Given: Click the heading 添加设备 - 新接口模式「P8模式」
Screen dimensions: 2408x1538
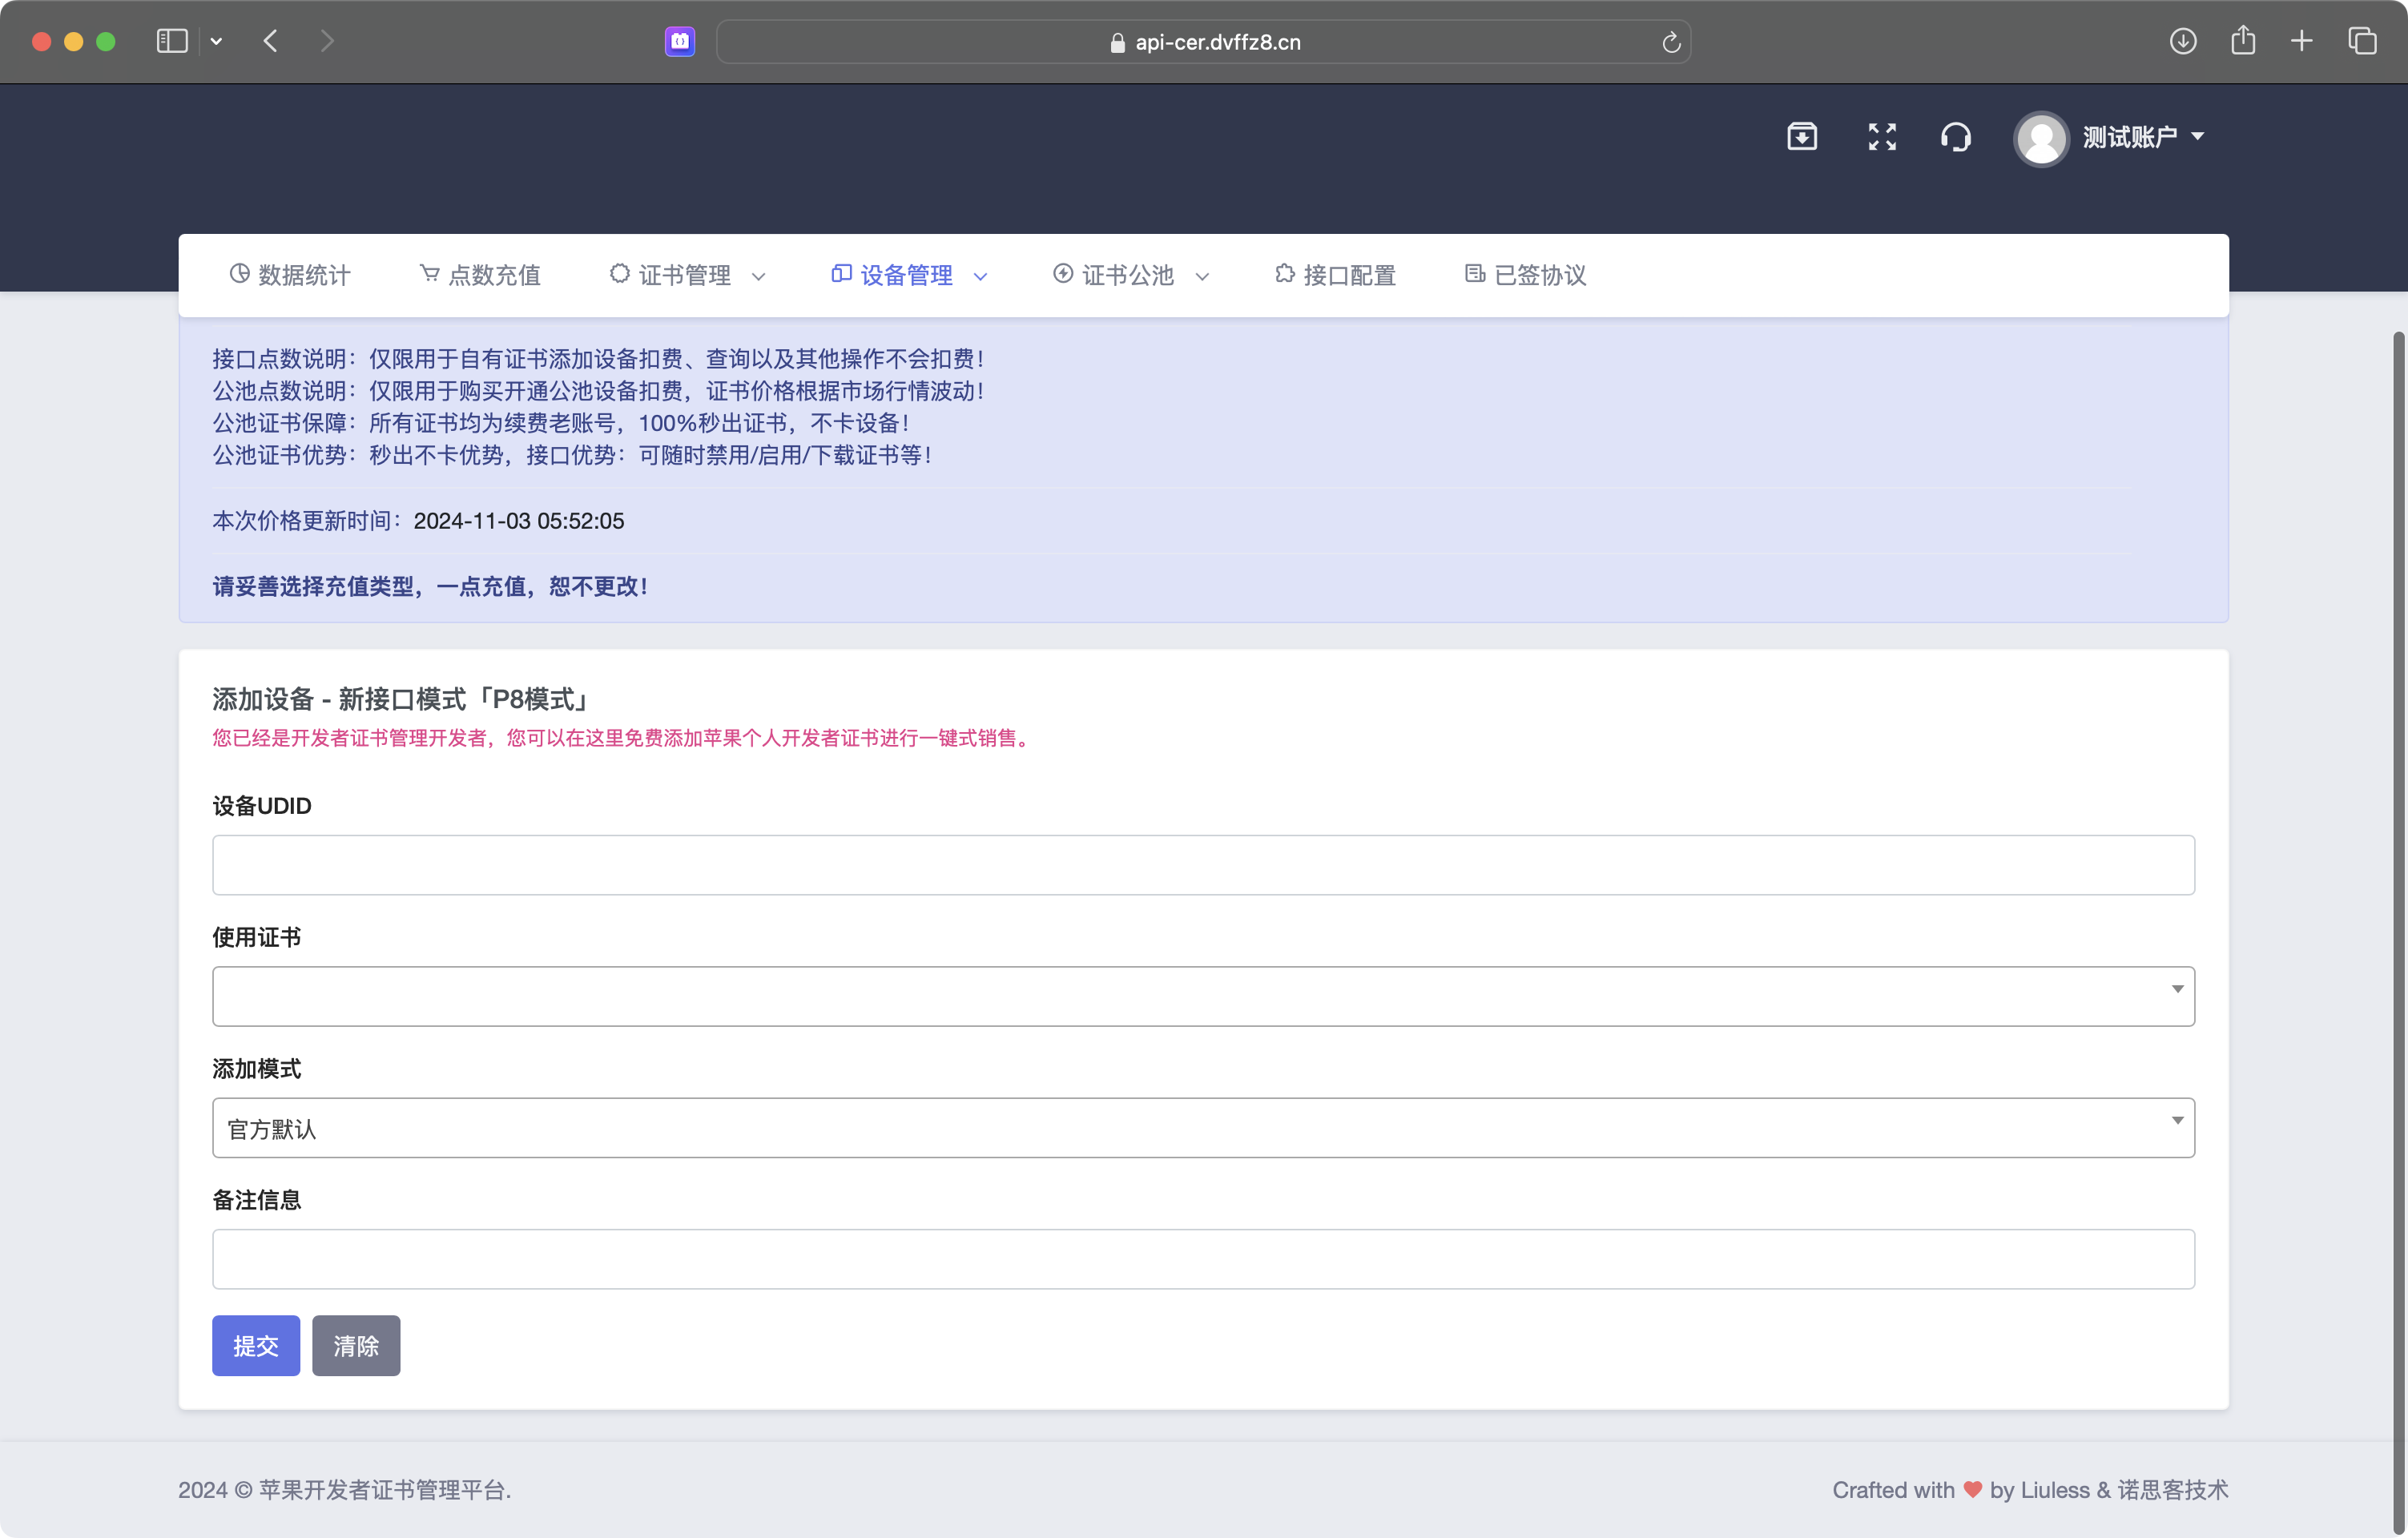Looking at the screenshot, I should click(402, 699).
